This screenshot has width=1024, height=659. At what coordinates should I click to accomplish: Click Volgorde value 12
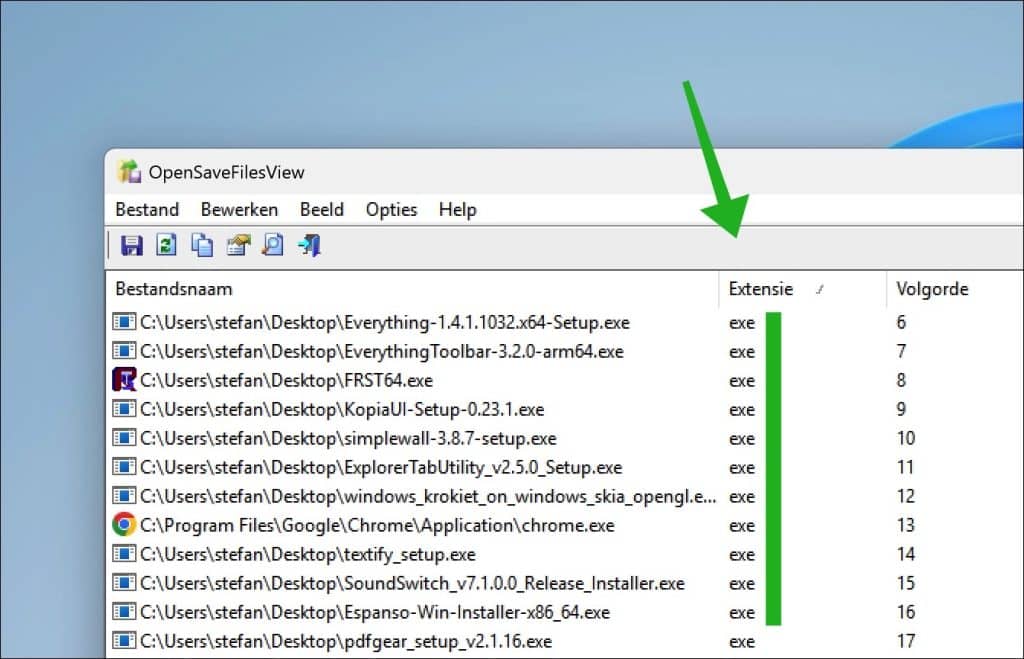click(906, 496)
